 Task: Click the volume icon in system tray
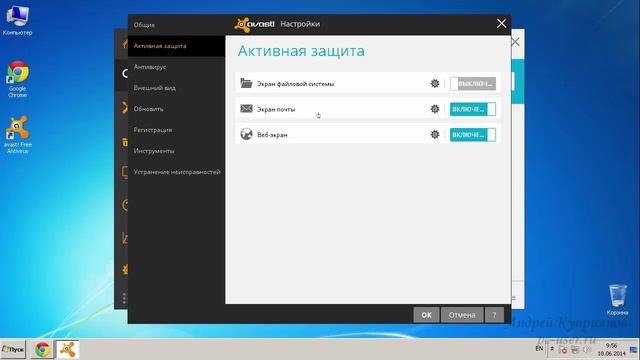coord(587,350)
